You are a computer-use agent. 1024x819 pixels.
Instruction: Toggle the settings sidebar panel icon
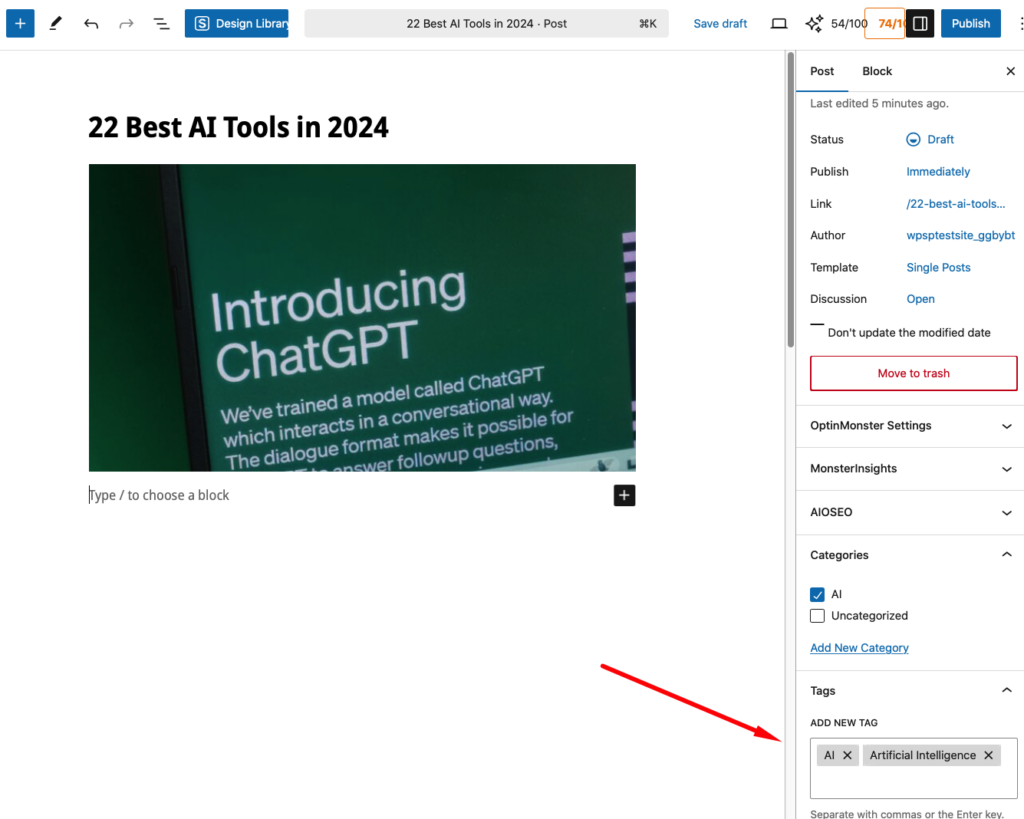(x=920, y=23)
